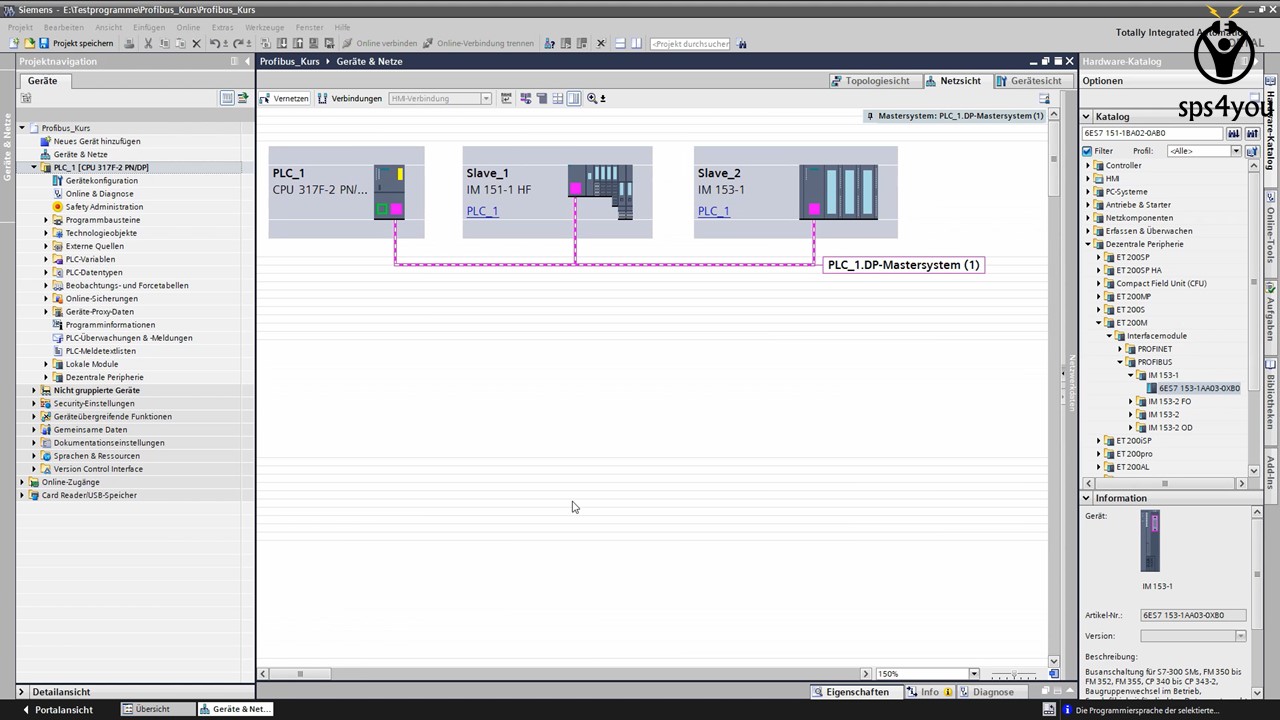The image size is (1280, 720).
Task: Collapse the Dezentrale Peripherie catalog folder
Action: point(1088,244)
